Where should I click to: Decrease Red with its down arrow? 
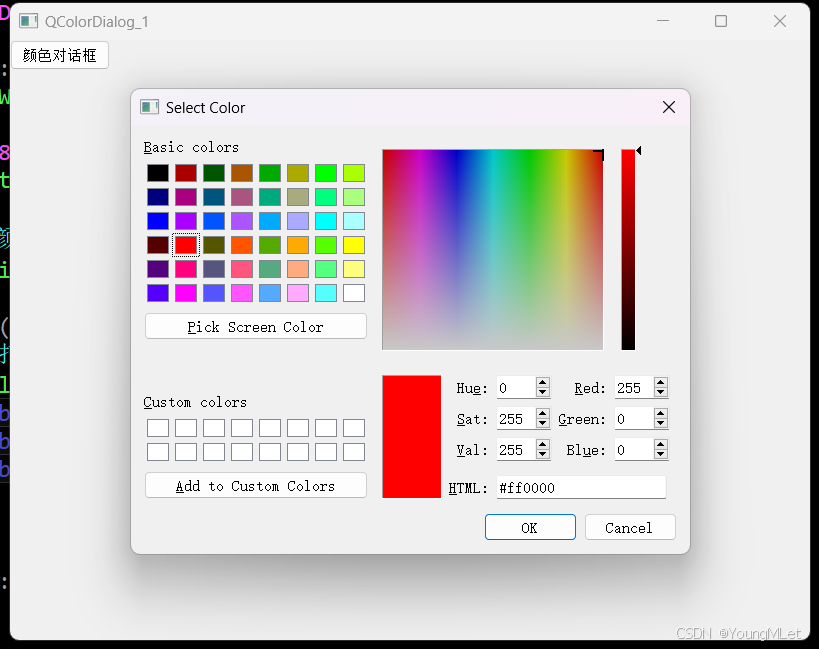point(661,392)
